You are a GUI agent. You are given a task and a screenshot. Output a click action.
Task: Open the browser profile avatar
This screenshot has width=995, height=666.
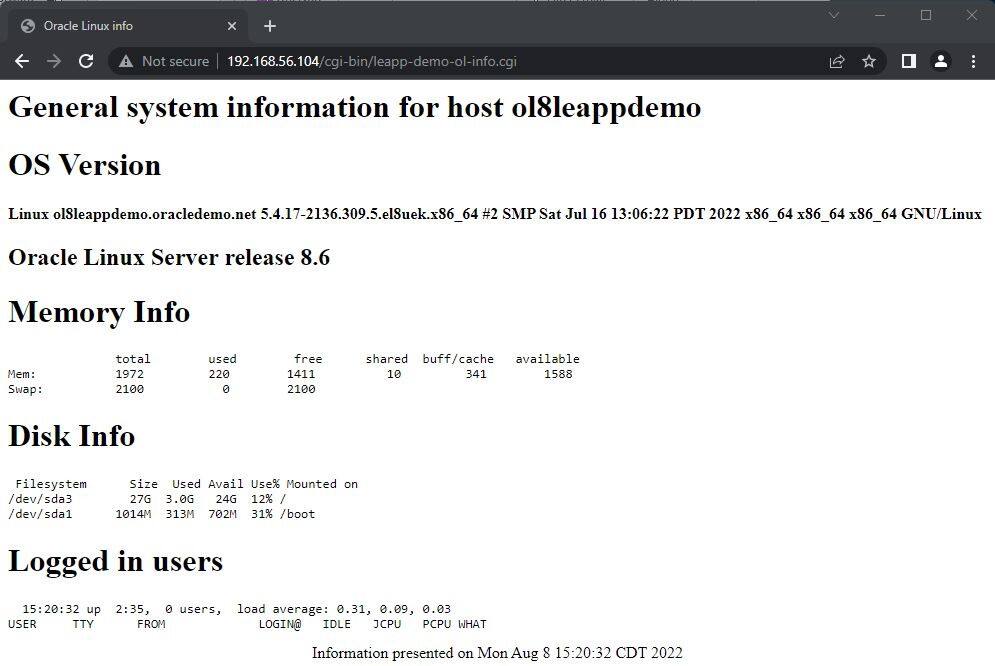click(x=941, y=60)
